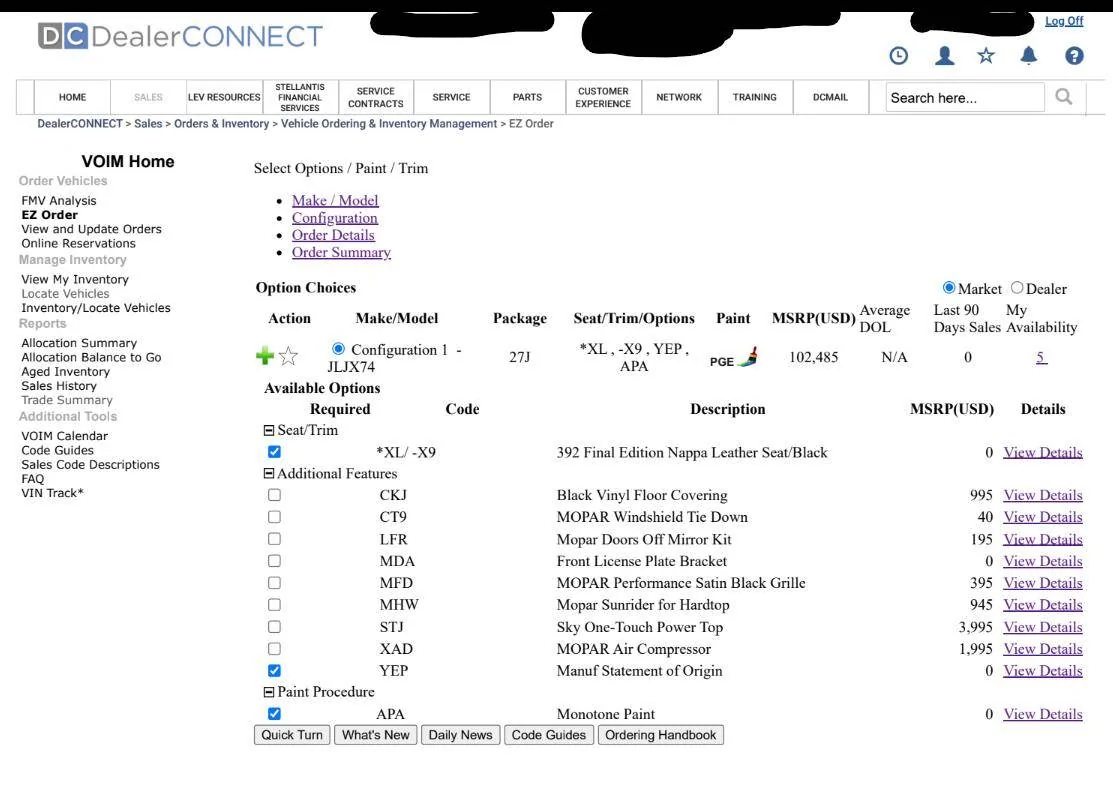
Task: Click the Daily News button
Action: pyautogui.click(x=461, y=735)
